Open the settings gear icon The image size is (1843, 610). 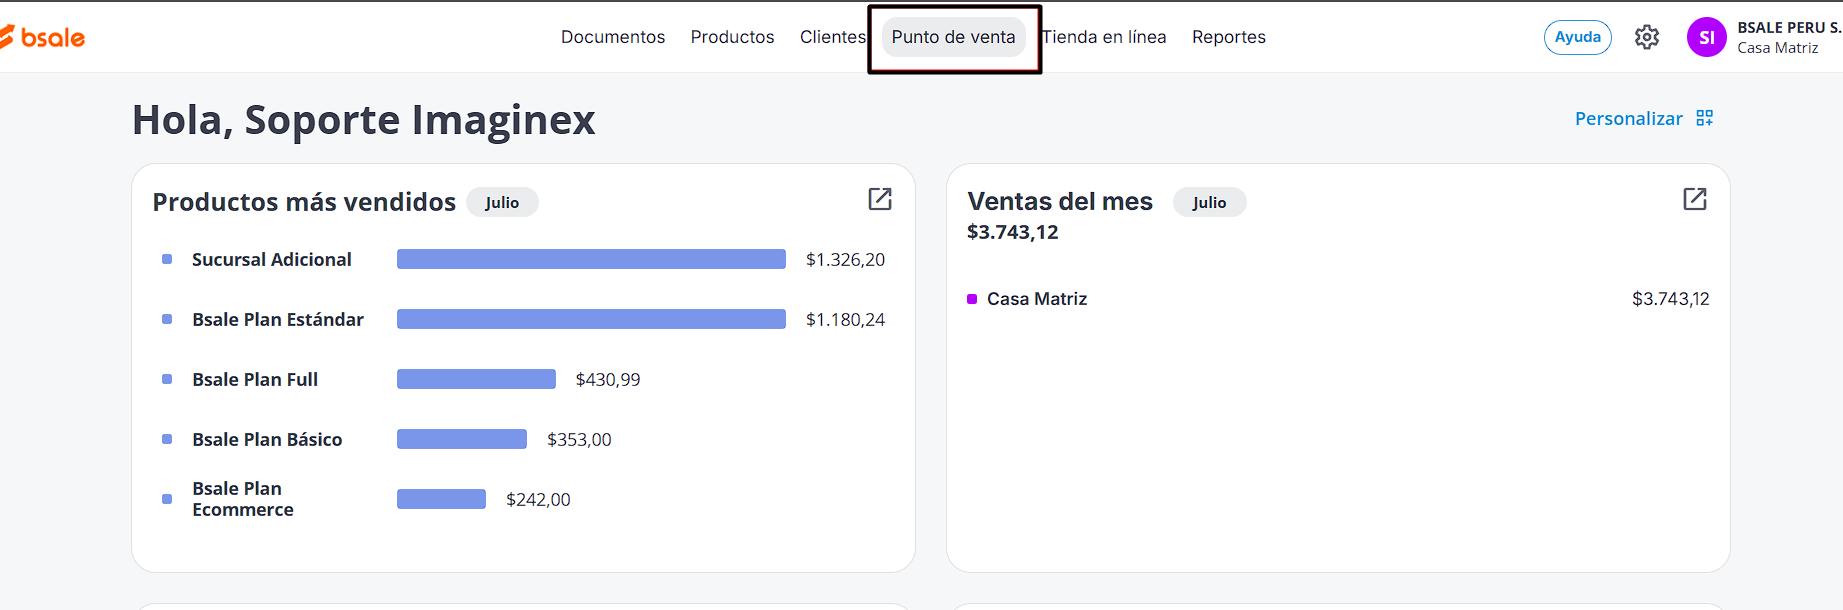1647,37
